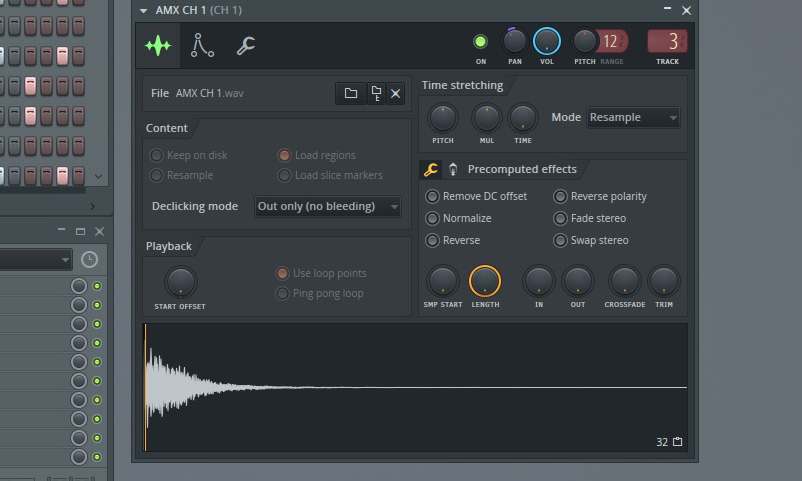Click the Time stretching PITCH knob
Viewport: 802px width, 481px height.
click(x=443, y=118)
